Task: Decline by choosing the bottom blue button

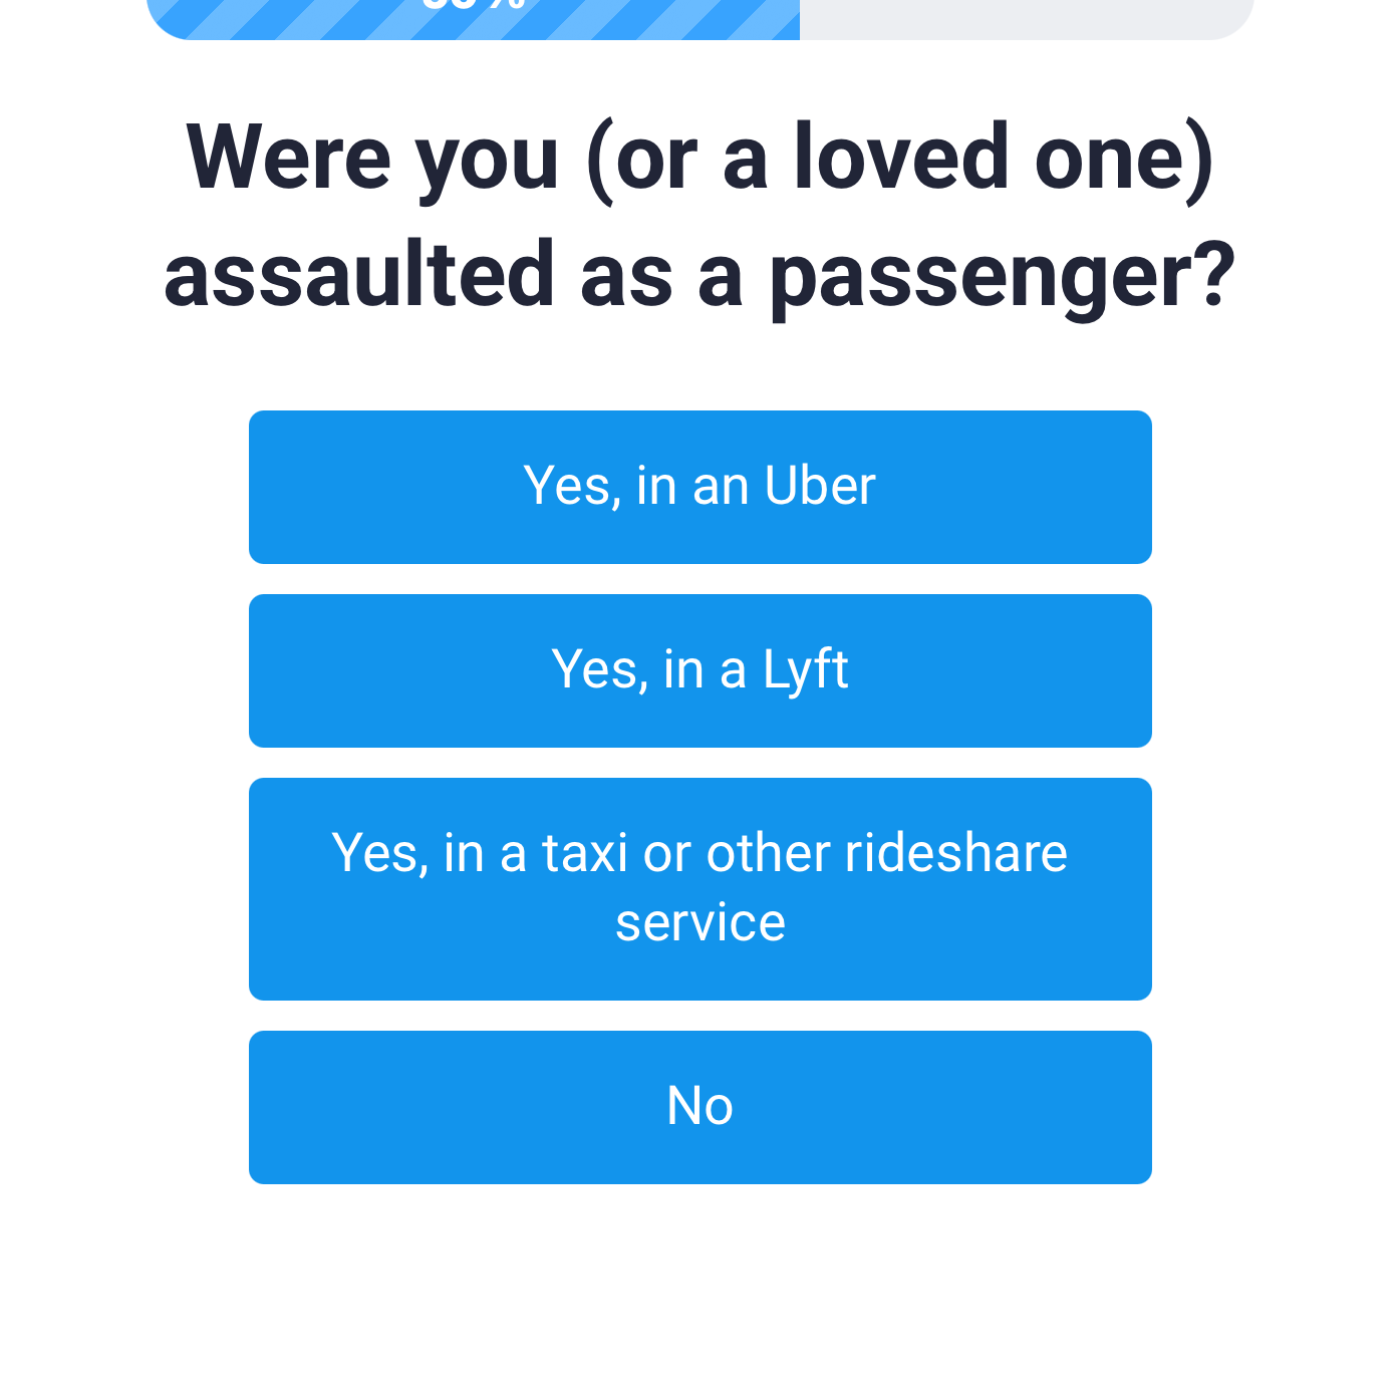Action: pos(700,1107)
